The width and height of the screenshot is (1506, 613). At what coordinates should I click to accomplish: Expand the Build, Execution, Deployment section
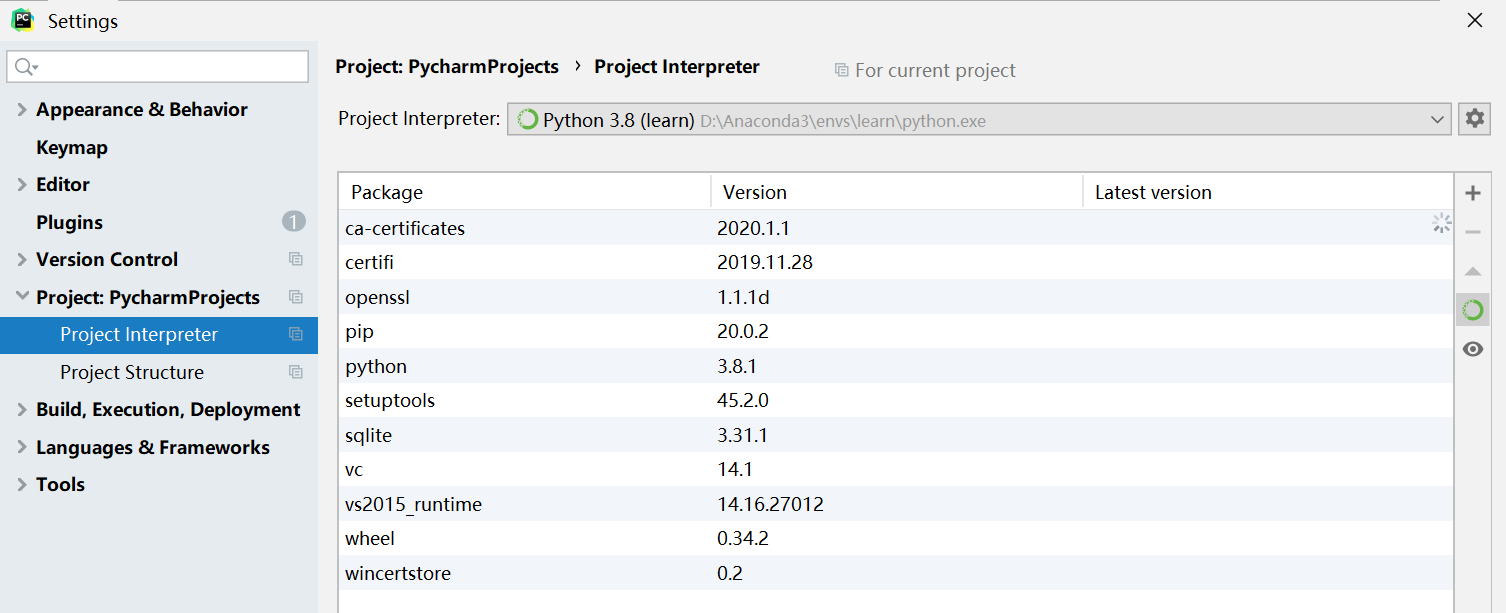(x=22, y=410)
